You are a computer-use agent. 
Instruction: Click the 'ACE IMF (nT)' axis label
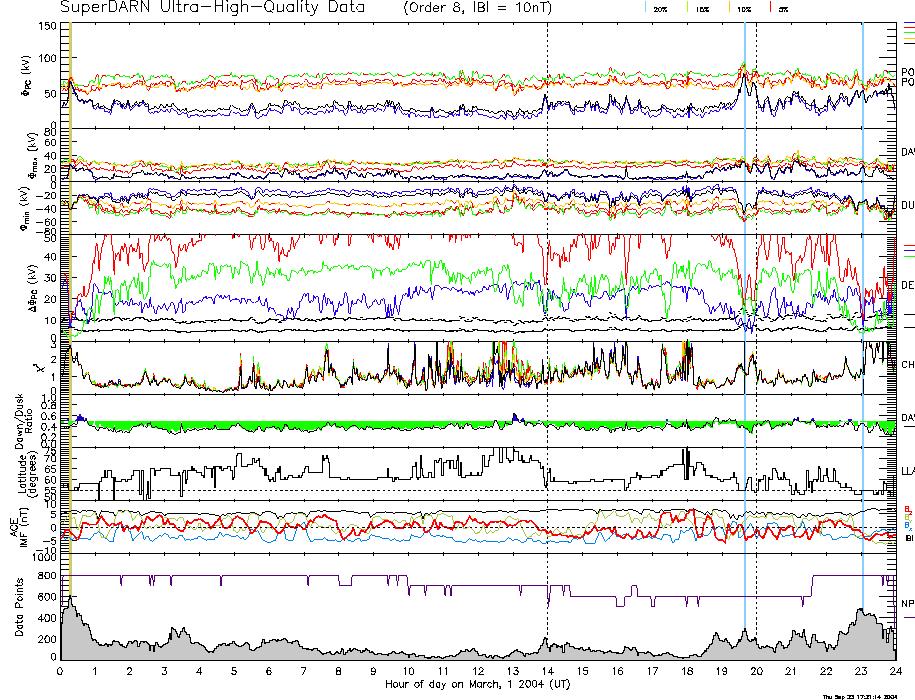tap(19, 528)
